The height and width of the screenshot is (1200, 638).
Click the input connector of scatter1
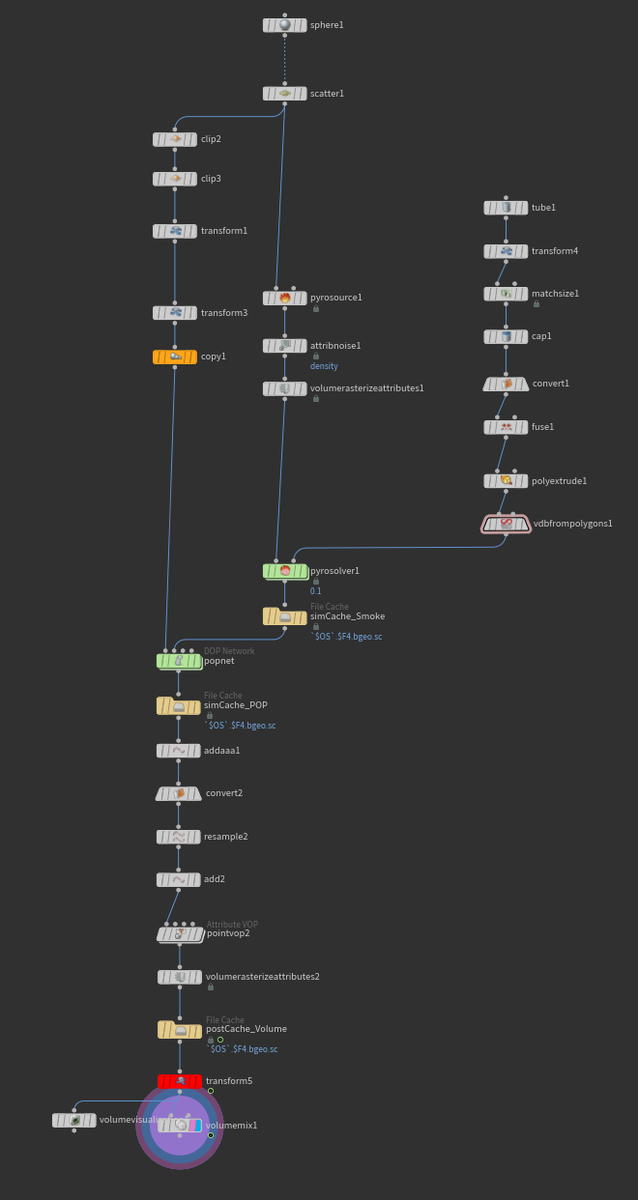[285, 82]
